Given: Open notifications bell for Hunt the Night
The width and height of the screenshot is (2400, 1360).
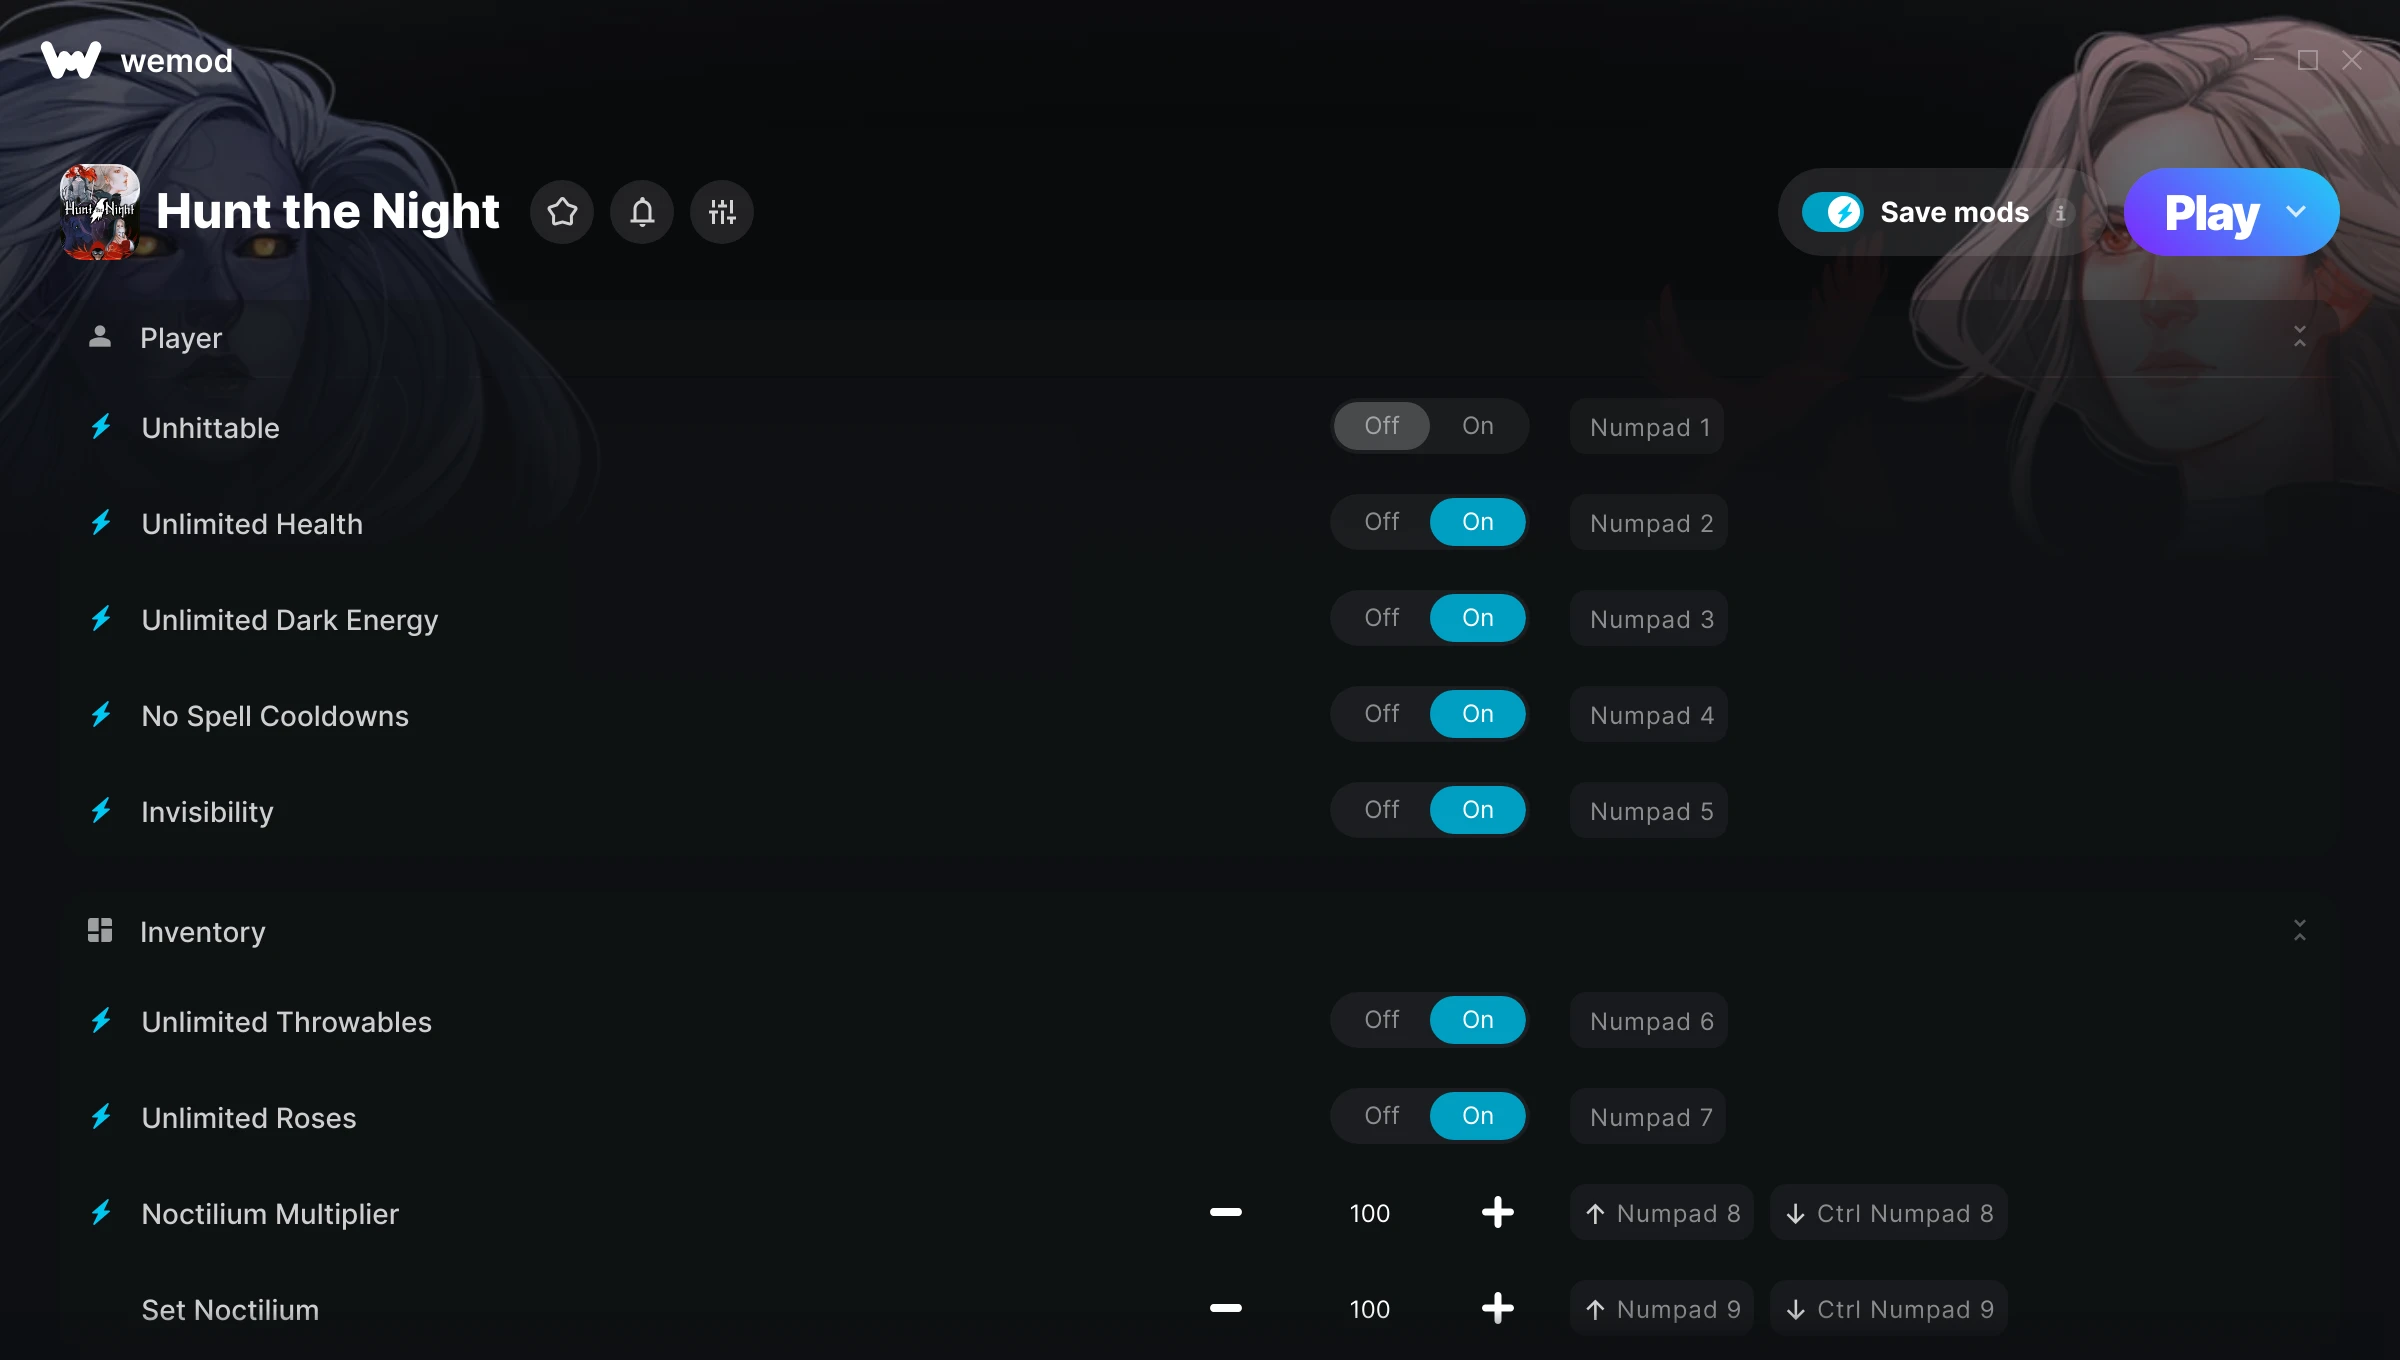Looking at the screenshot, I should tap(642, 212).
